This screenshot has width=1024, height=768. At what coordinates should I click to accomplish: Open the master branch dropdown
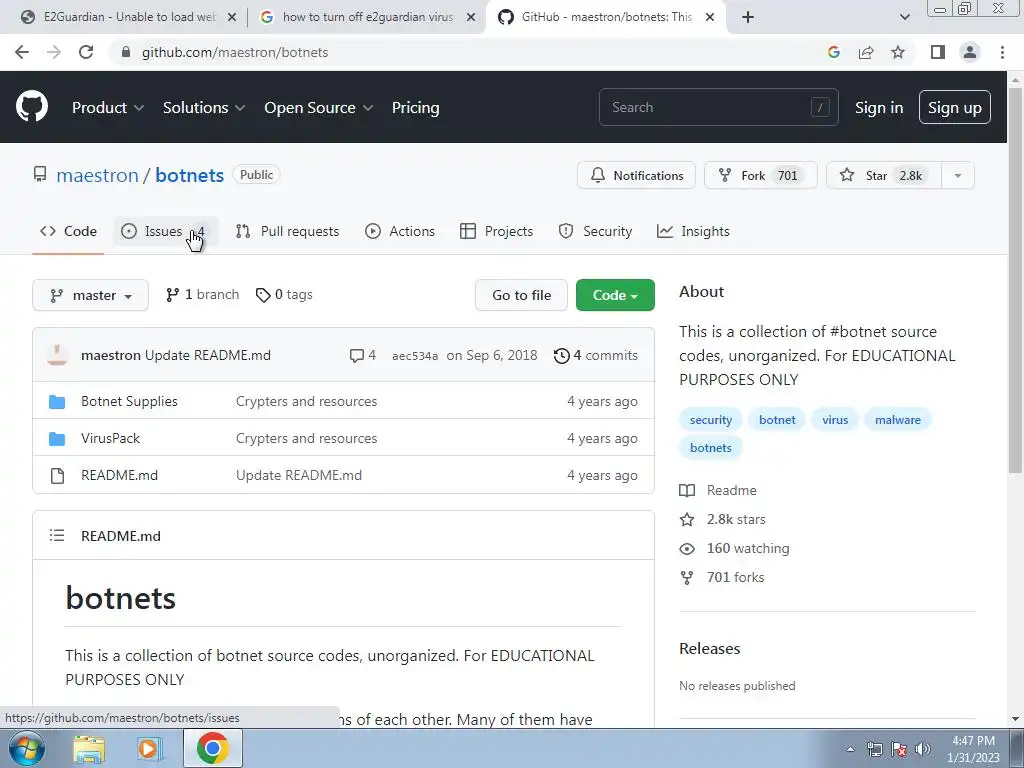tap(90, 295)
